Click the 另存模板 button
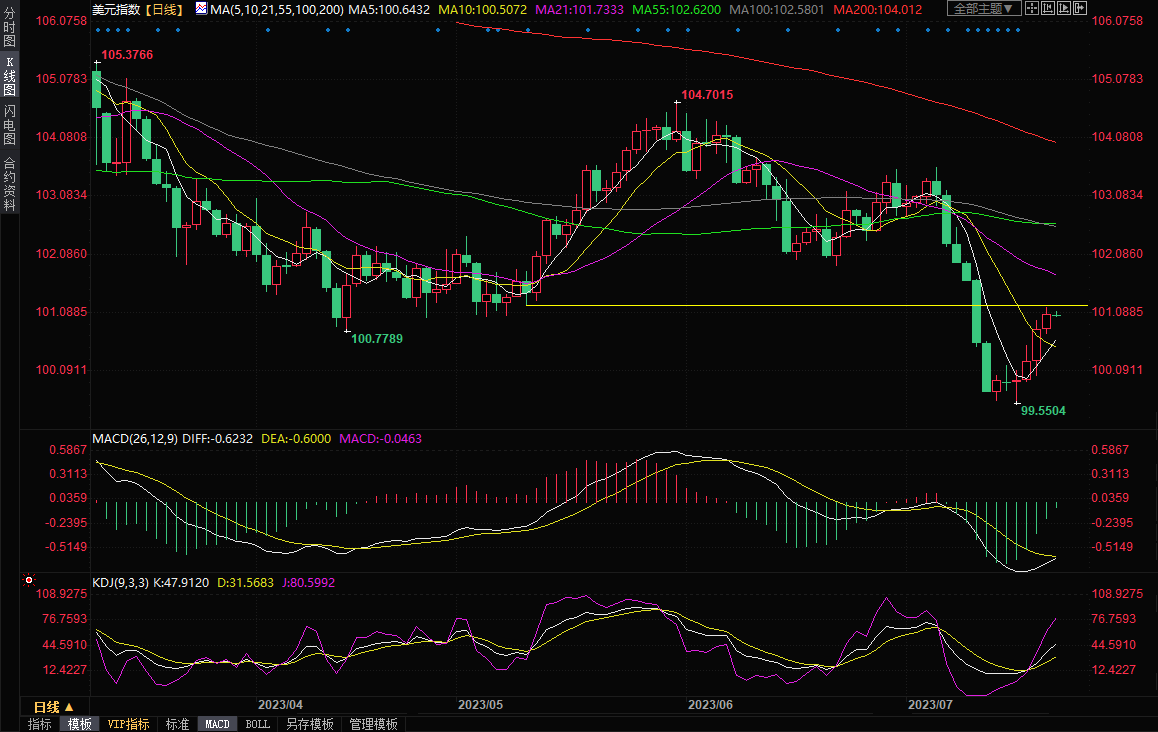This screenshot has width=1158, height=732. coord(309,724)
